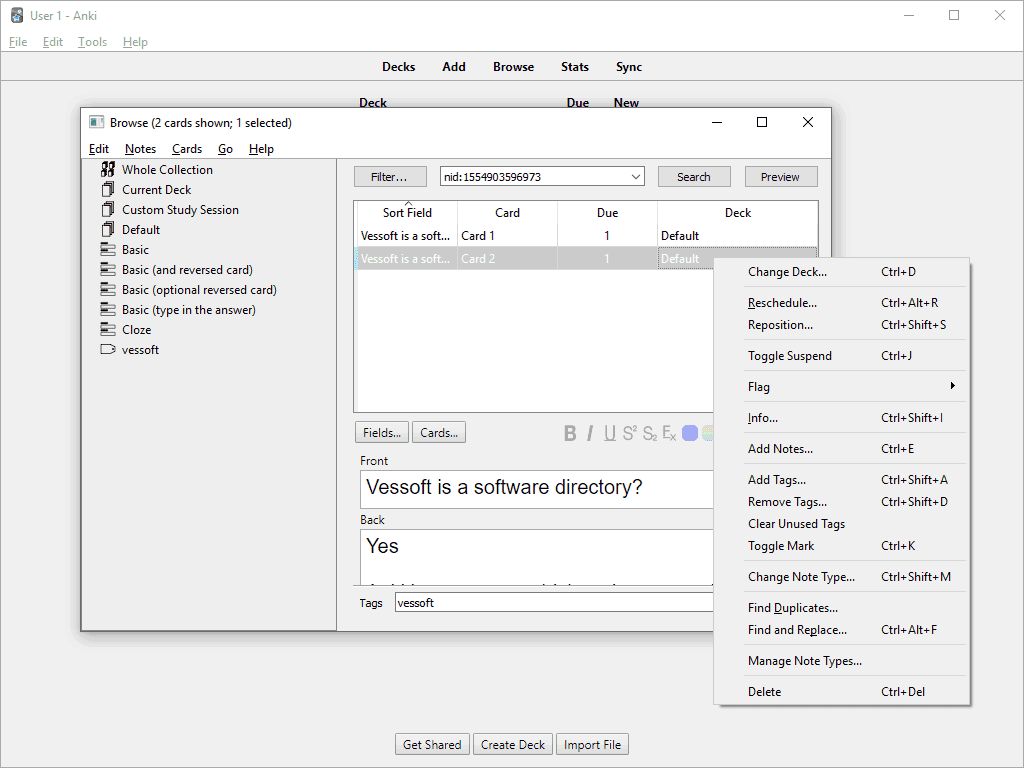Click Stats in Anki main toolbar
This screenshot has width=1024, height=768.
(575, 67)
